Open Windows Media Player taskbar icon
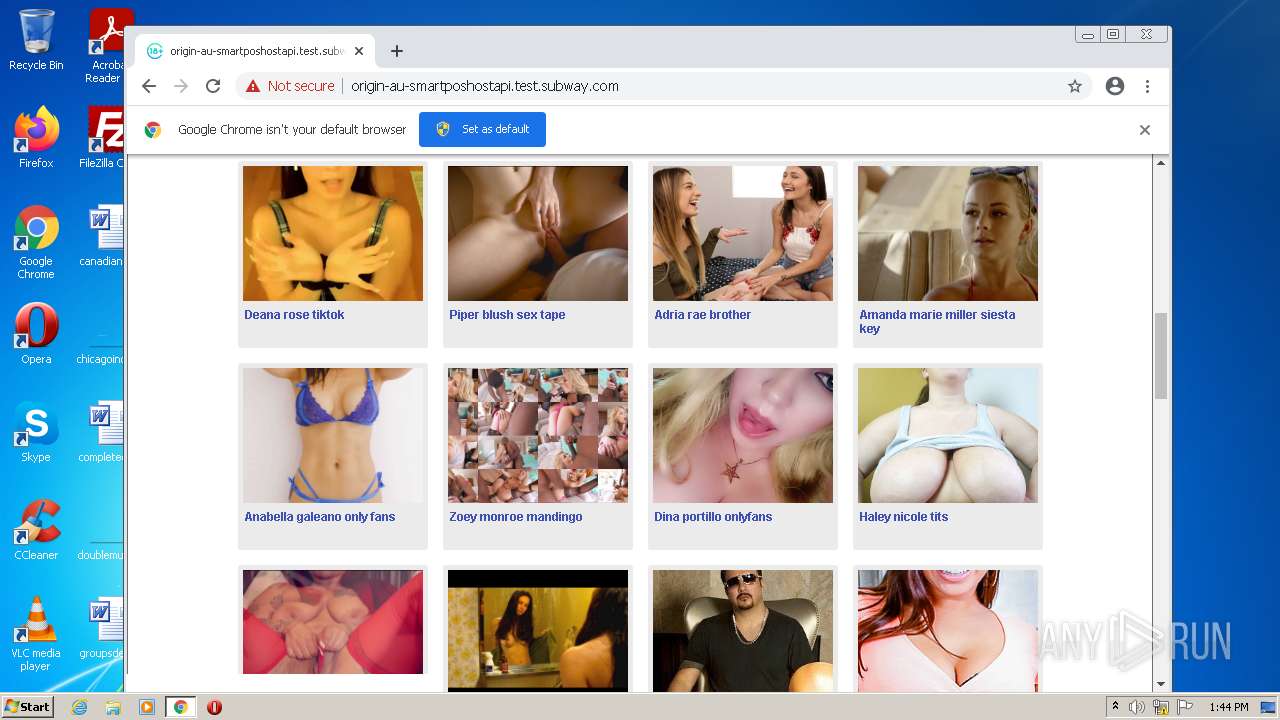Viewport: 1280px width, 720px height. tap(146, 707)
